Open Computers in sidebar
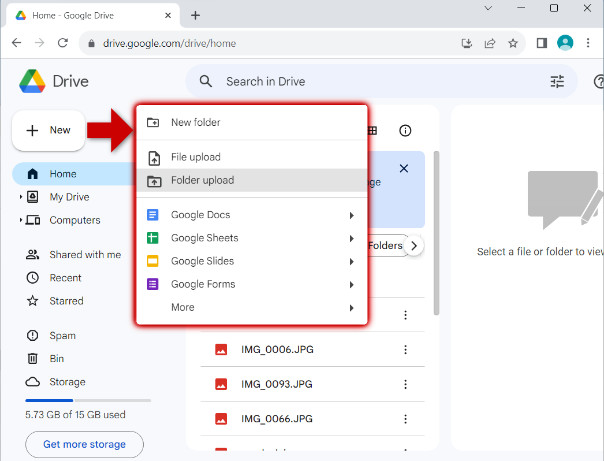Viewport: 604px width, 461px height. (75, 220)
